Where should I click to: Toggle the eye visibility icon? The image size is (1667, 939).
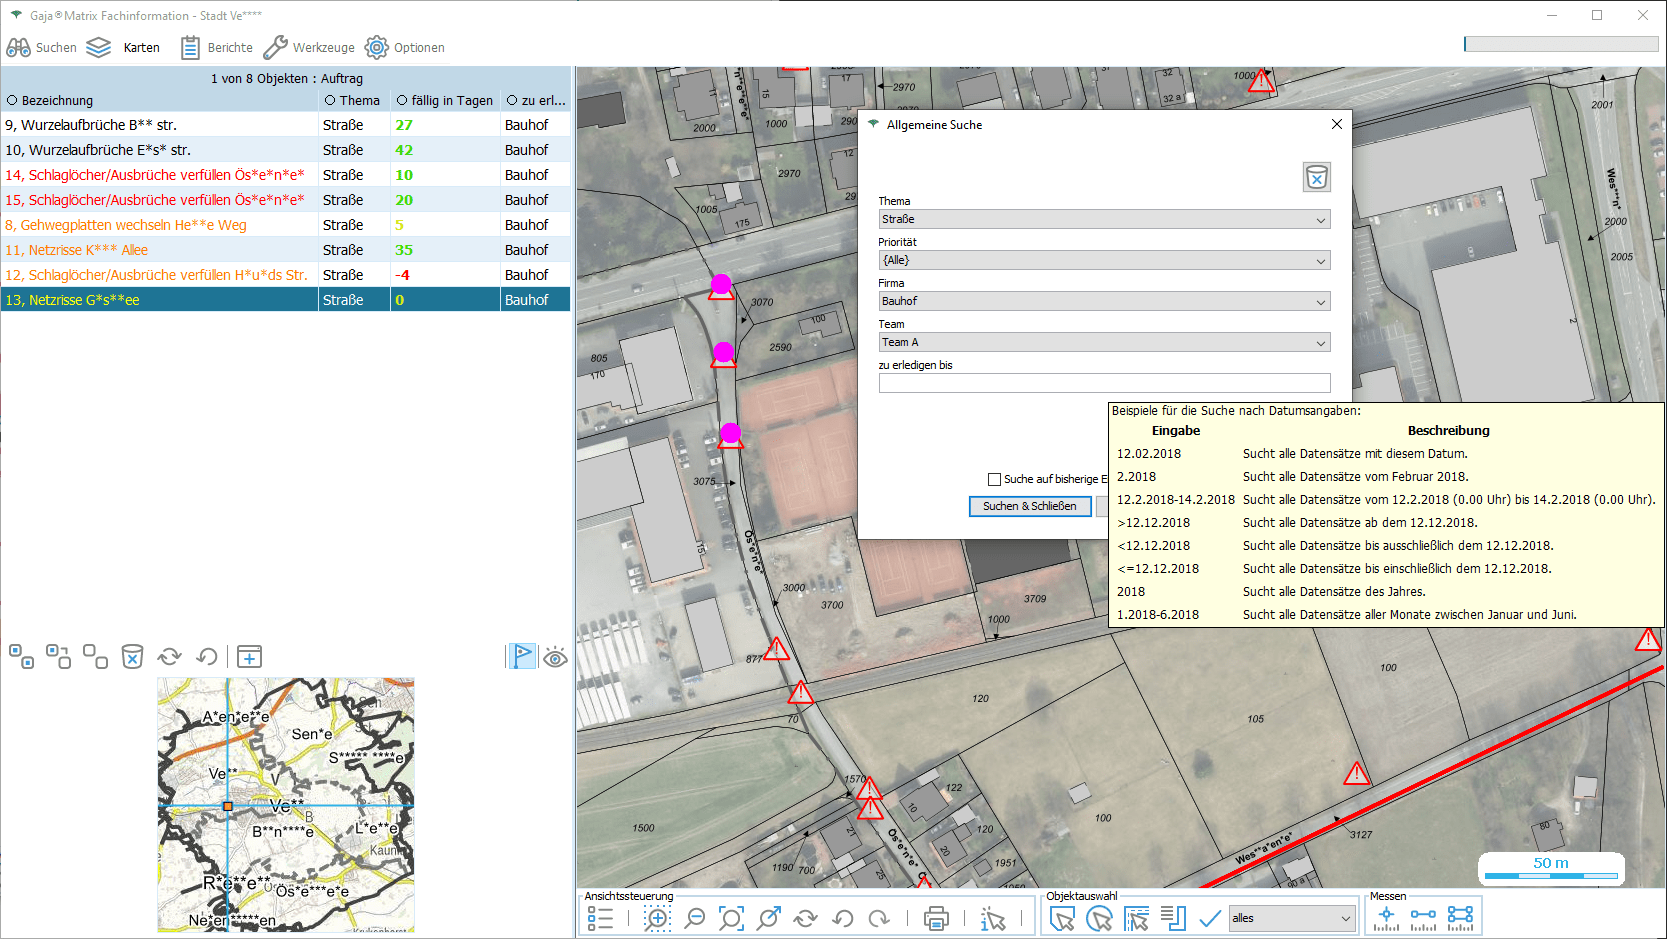coord(555,657)
